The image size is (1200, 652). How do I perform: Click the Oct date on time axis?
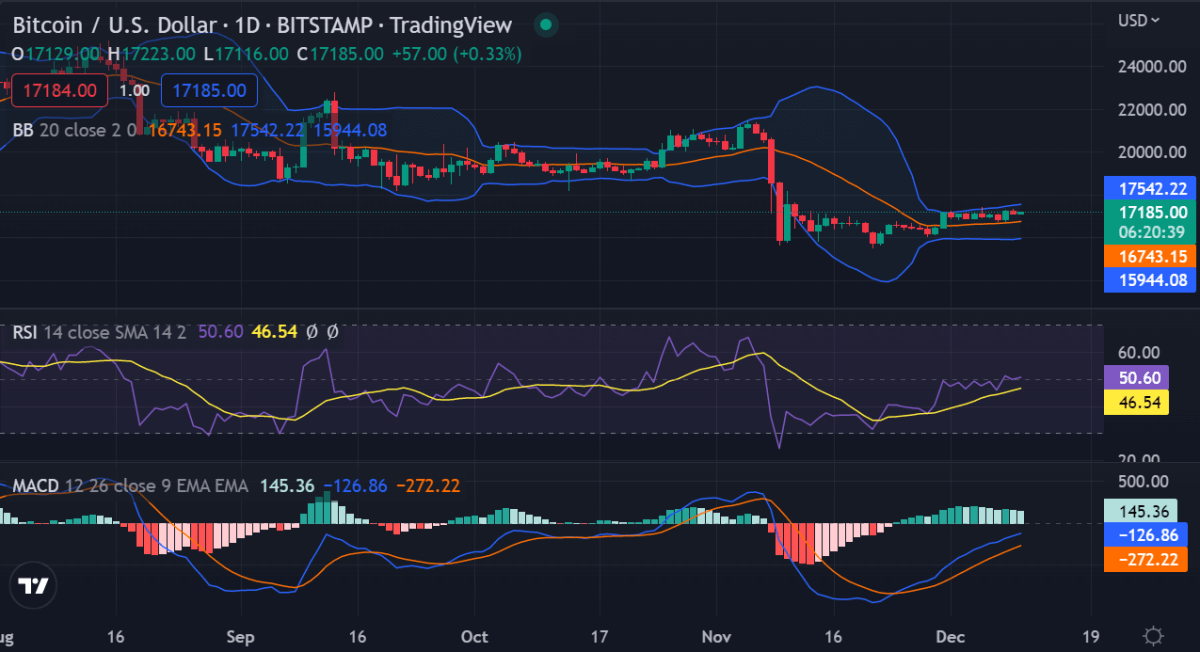(x=475, y=635)
